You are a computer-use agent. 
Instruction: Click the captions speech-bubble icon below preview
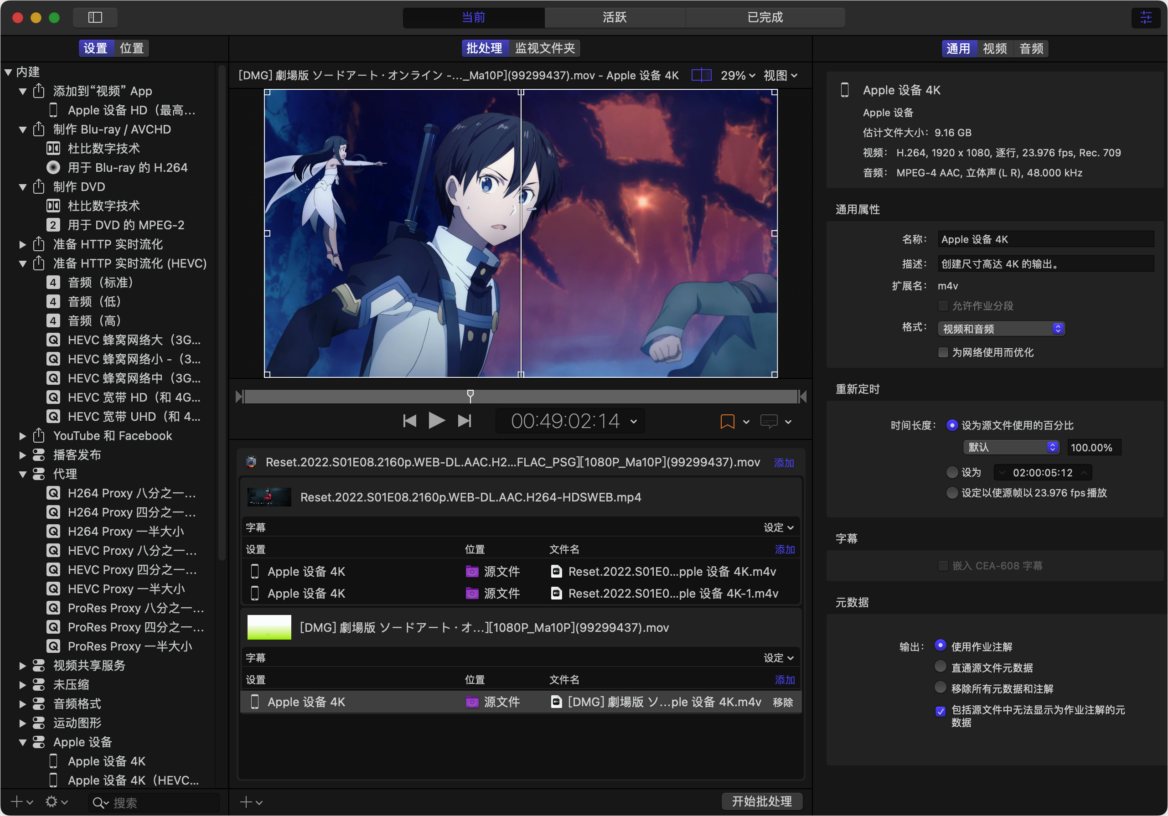point(769,422)
